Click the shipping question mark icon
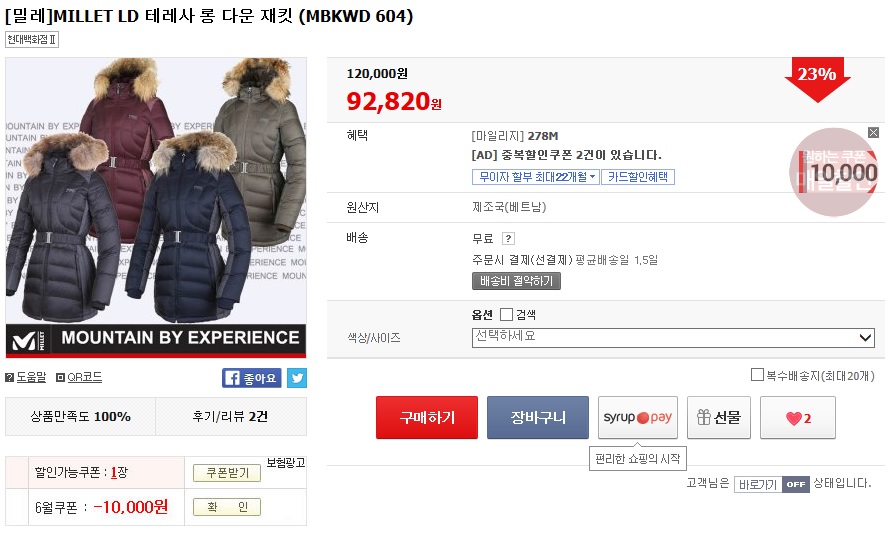Viewport: 896px width, 534px height. coord(508,238)
